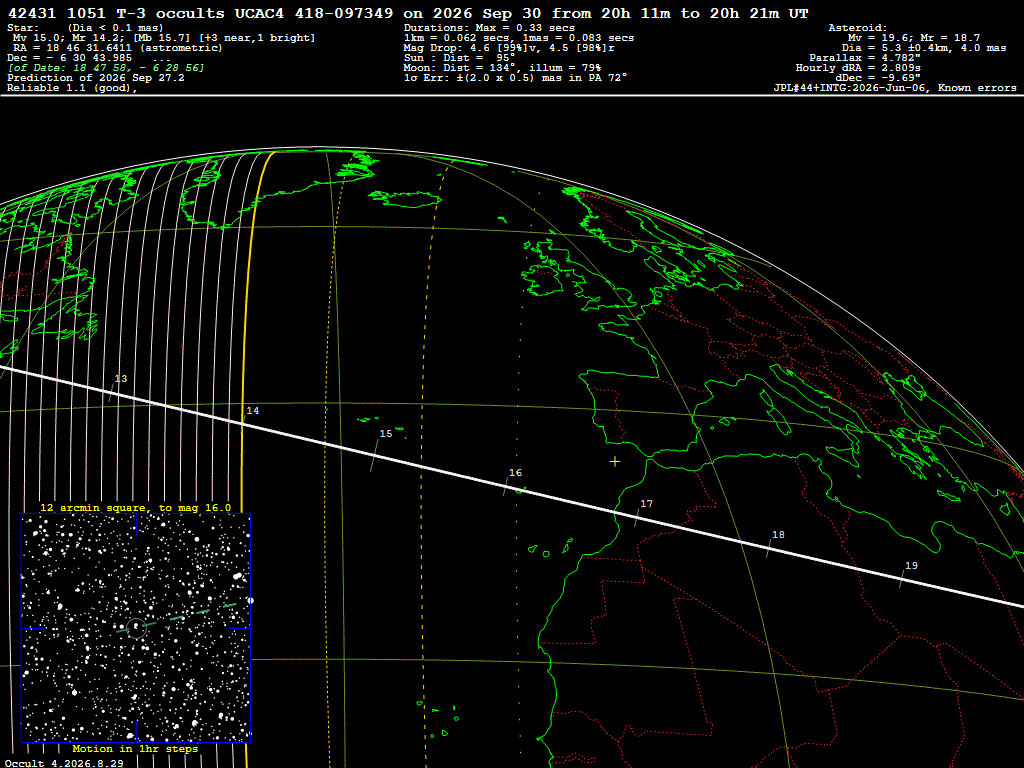
Task: Click the star chart thumbnail inset
Action: pyautogui.click(x=136, y=628)
